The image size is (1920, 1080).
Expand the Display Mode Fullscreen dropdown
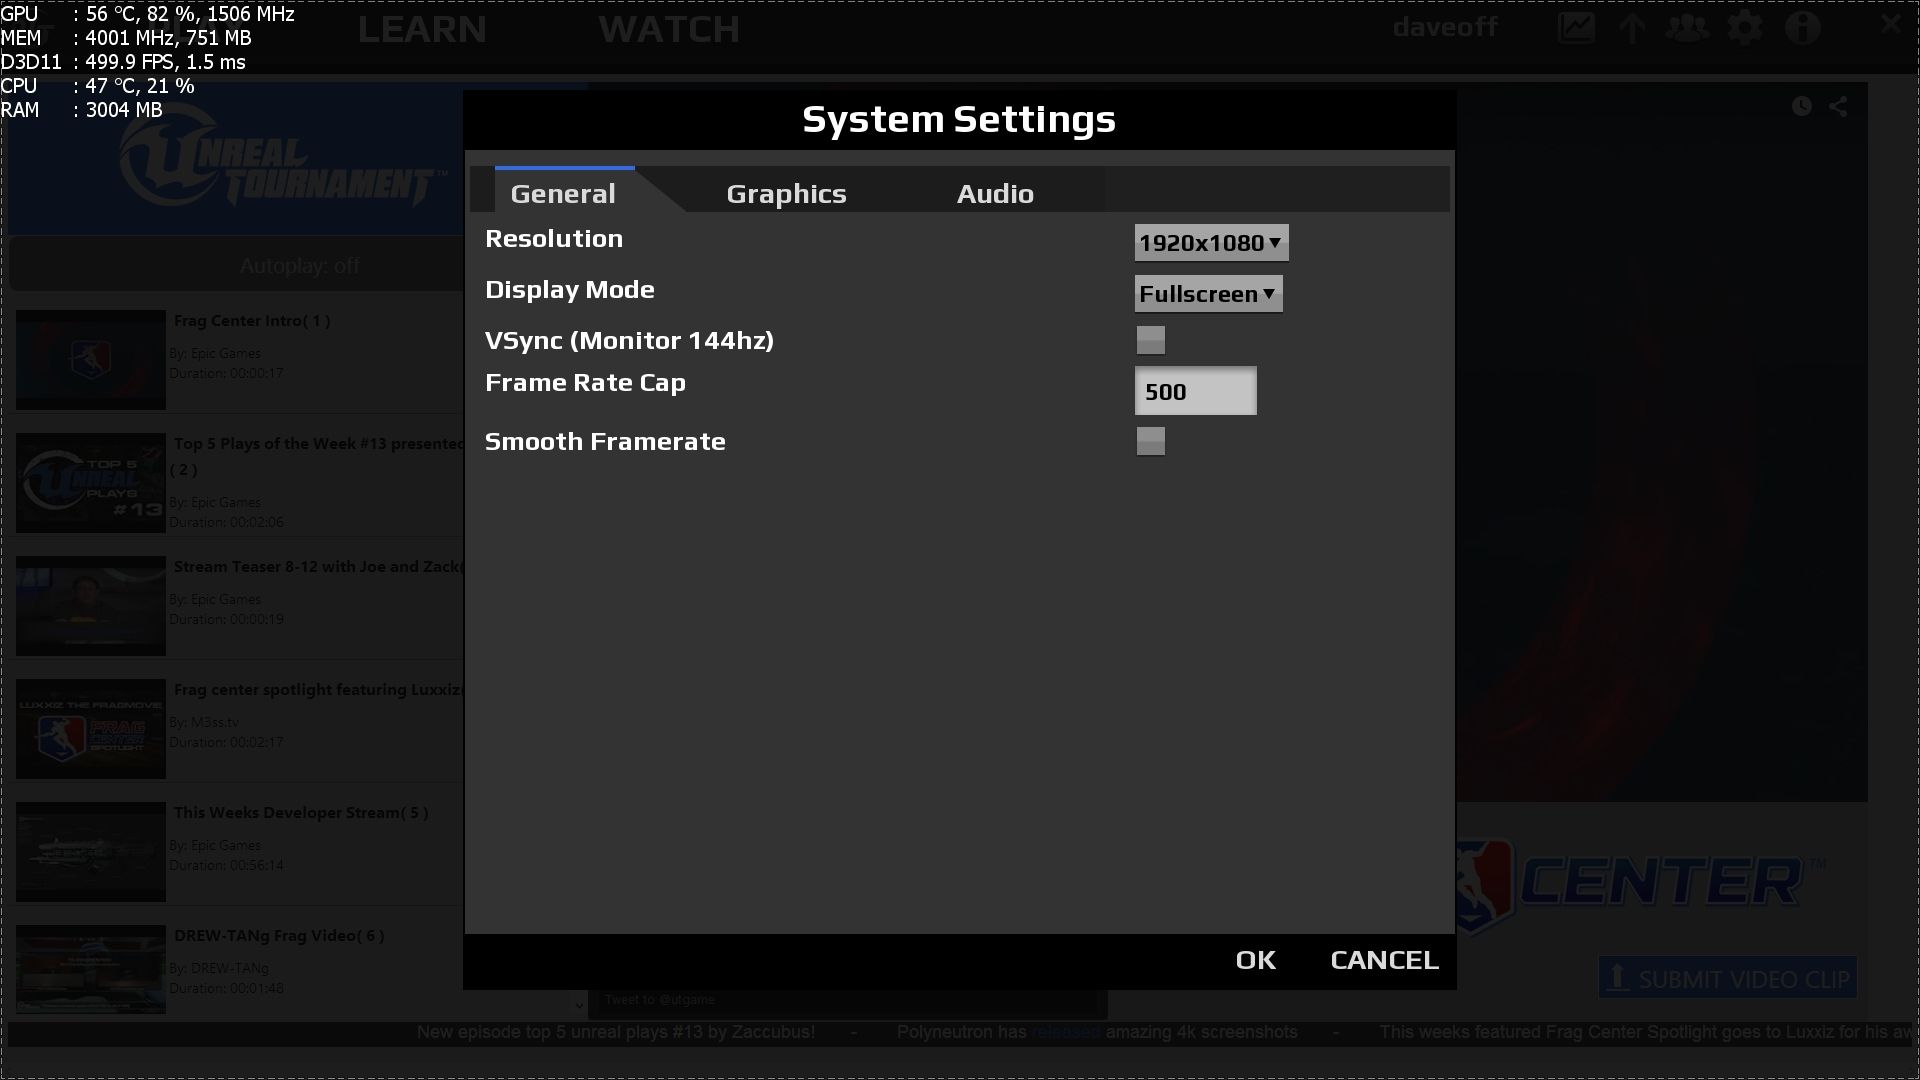pyautogui.click(x=1208, y=294)
